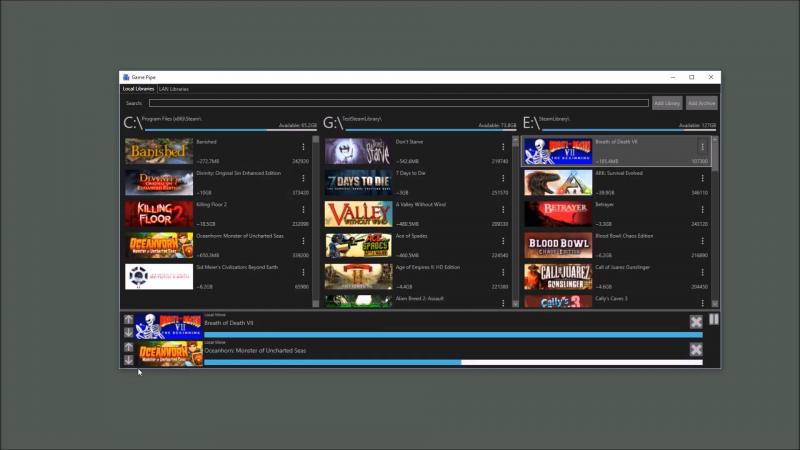Select the Banished game thumbnail
Image resolution: width=800 pixels, height=450 pixels.
point(159,151)
